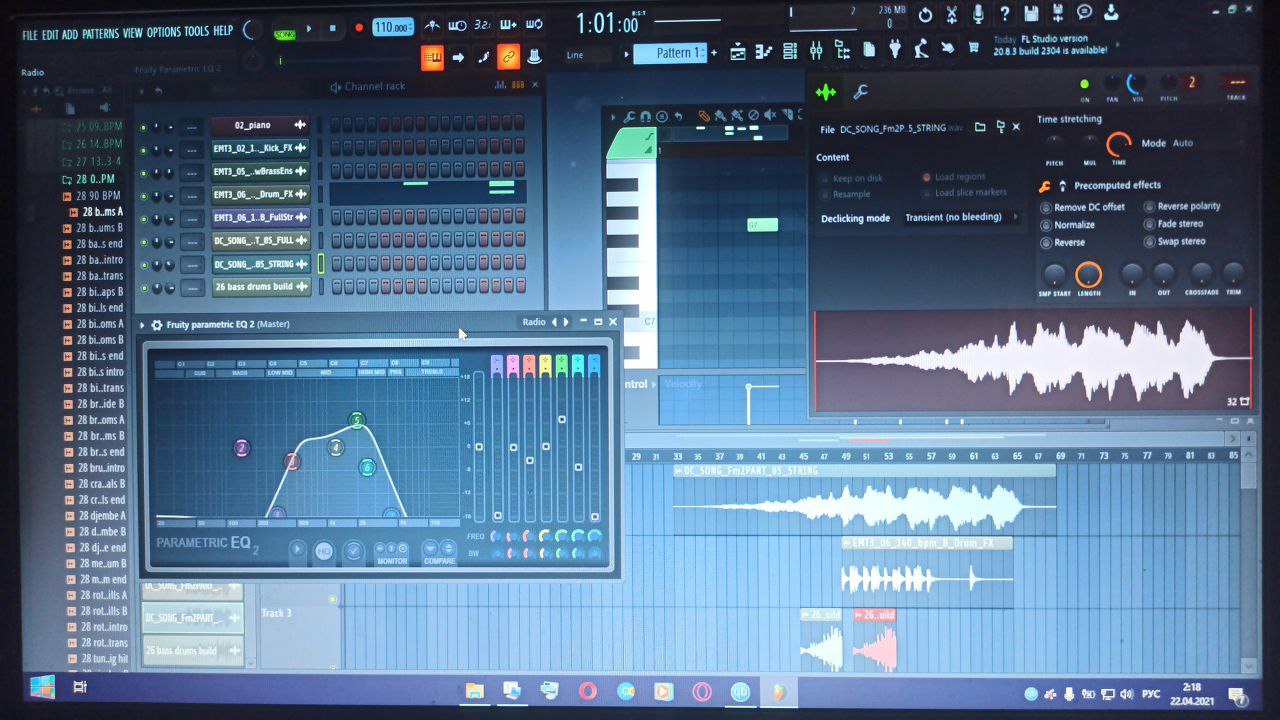Expand the EQ 2 window options arrow
1280x720 pixels.
(x=142, y=325)
